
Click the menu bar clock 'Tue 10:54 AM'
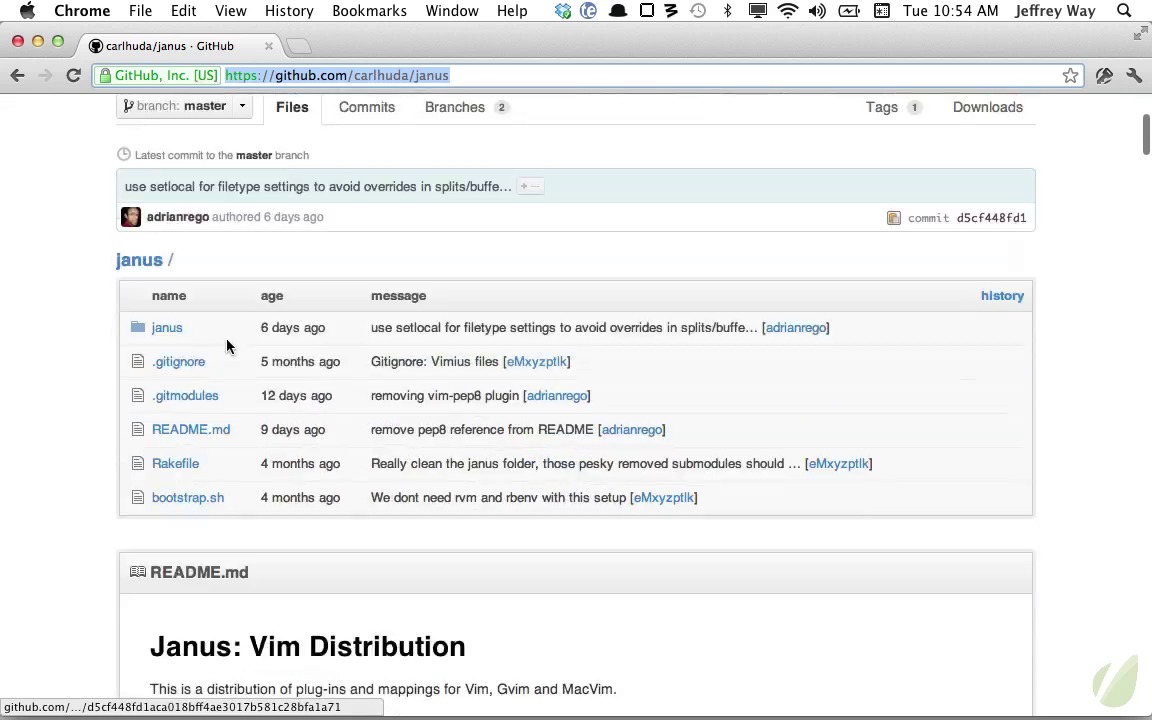tap(951, 10)
